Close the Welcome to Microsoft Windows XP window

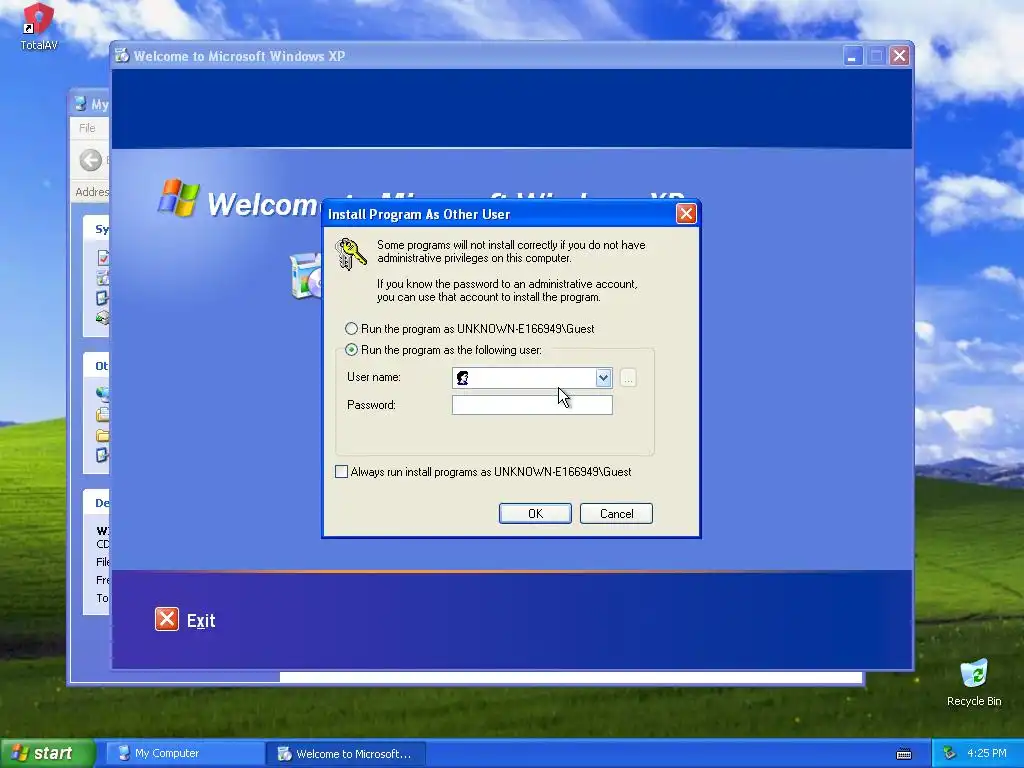point(899,56)
